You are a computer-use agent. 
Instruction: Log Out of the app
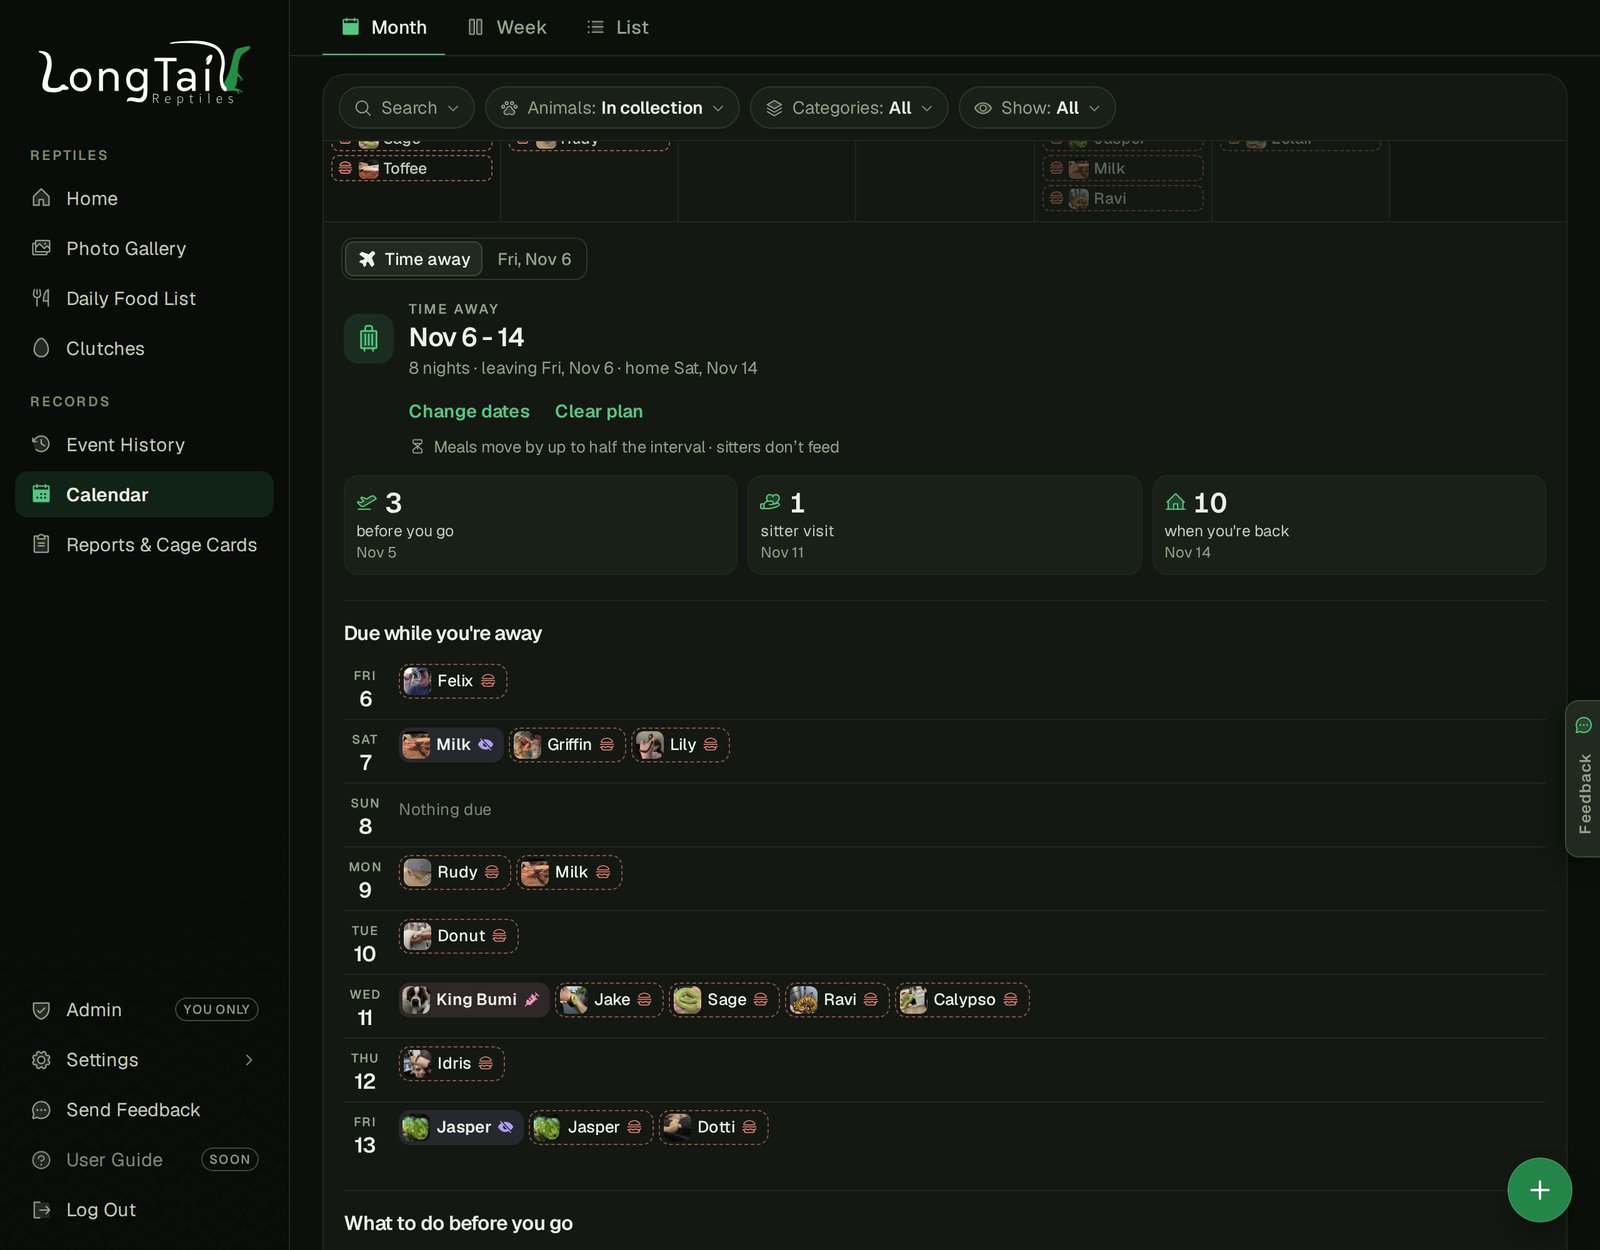point(144,1210)
